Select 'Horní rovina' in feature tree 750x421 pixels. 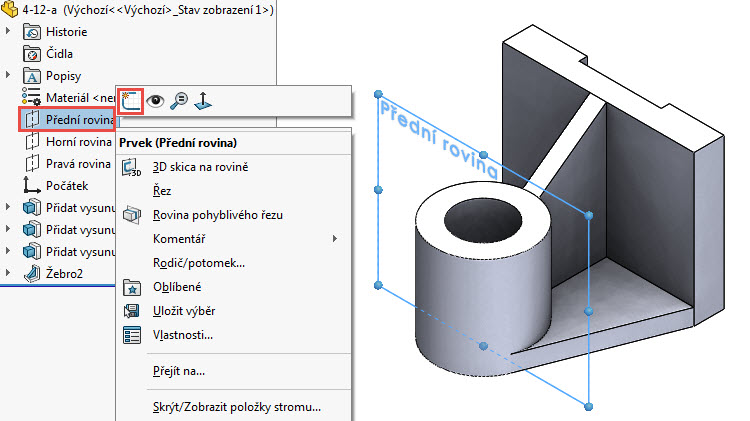[x=78, y=142]
